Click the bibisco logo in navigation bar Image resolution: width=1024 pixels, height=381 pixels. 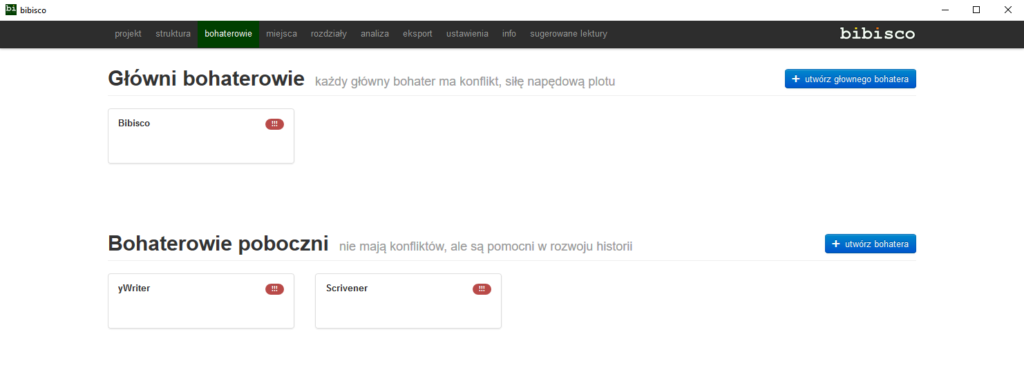pyautogui.click(x=877, y=33)
